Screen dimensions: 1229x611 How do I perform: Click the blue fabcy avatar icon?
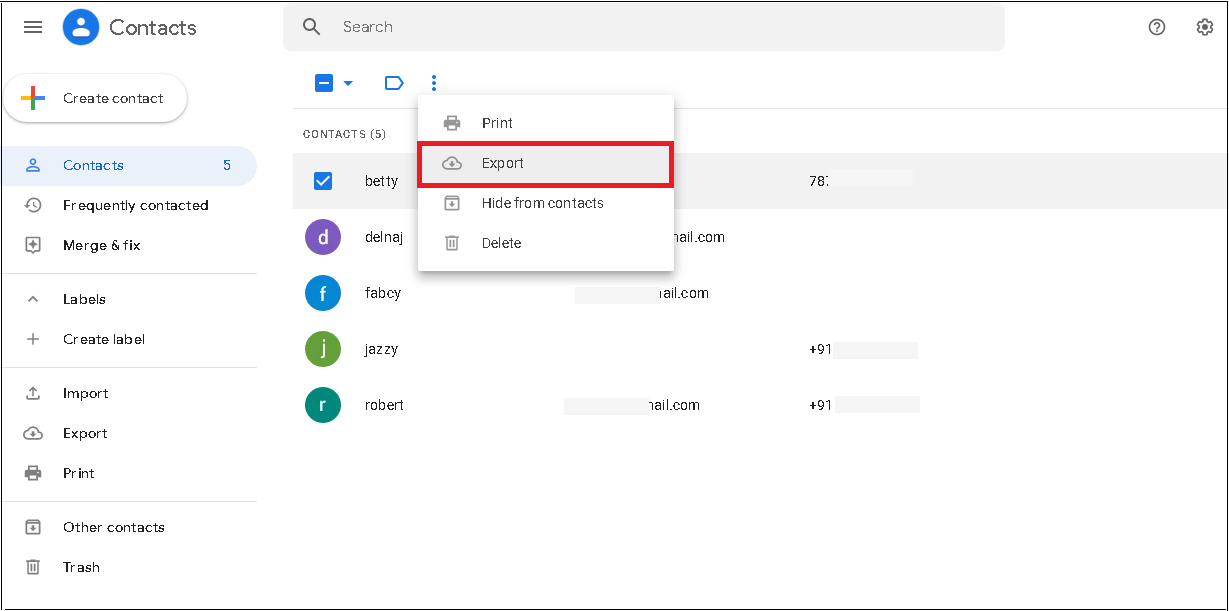pos(323,293)
